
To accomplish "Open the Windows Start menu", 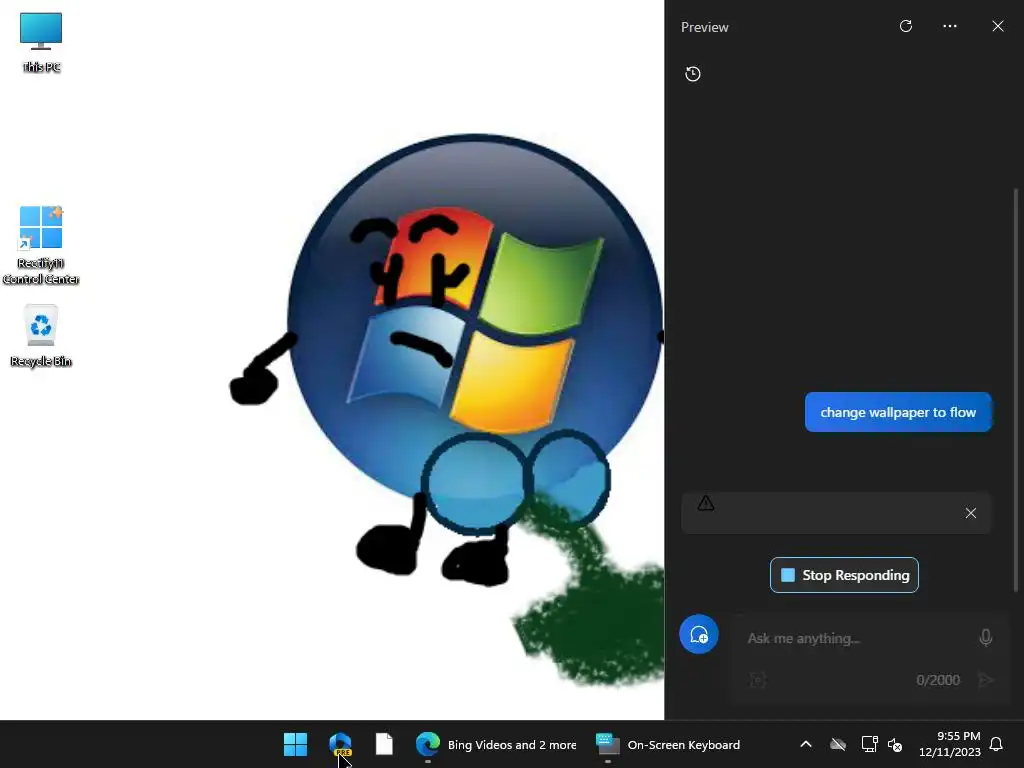I will (295, 744).
